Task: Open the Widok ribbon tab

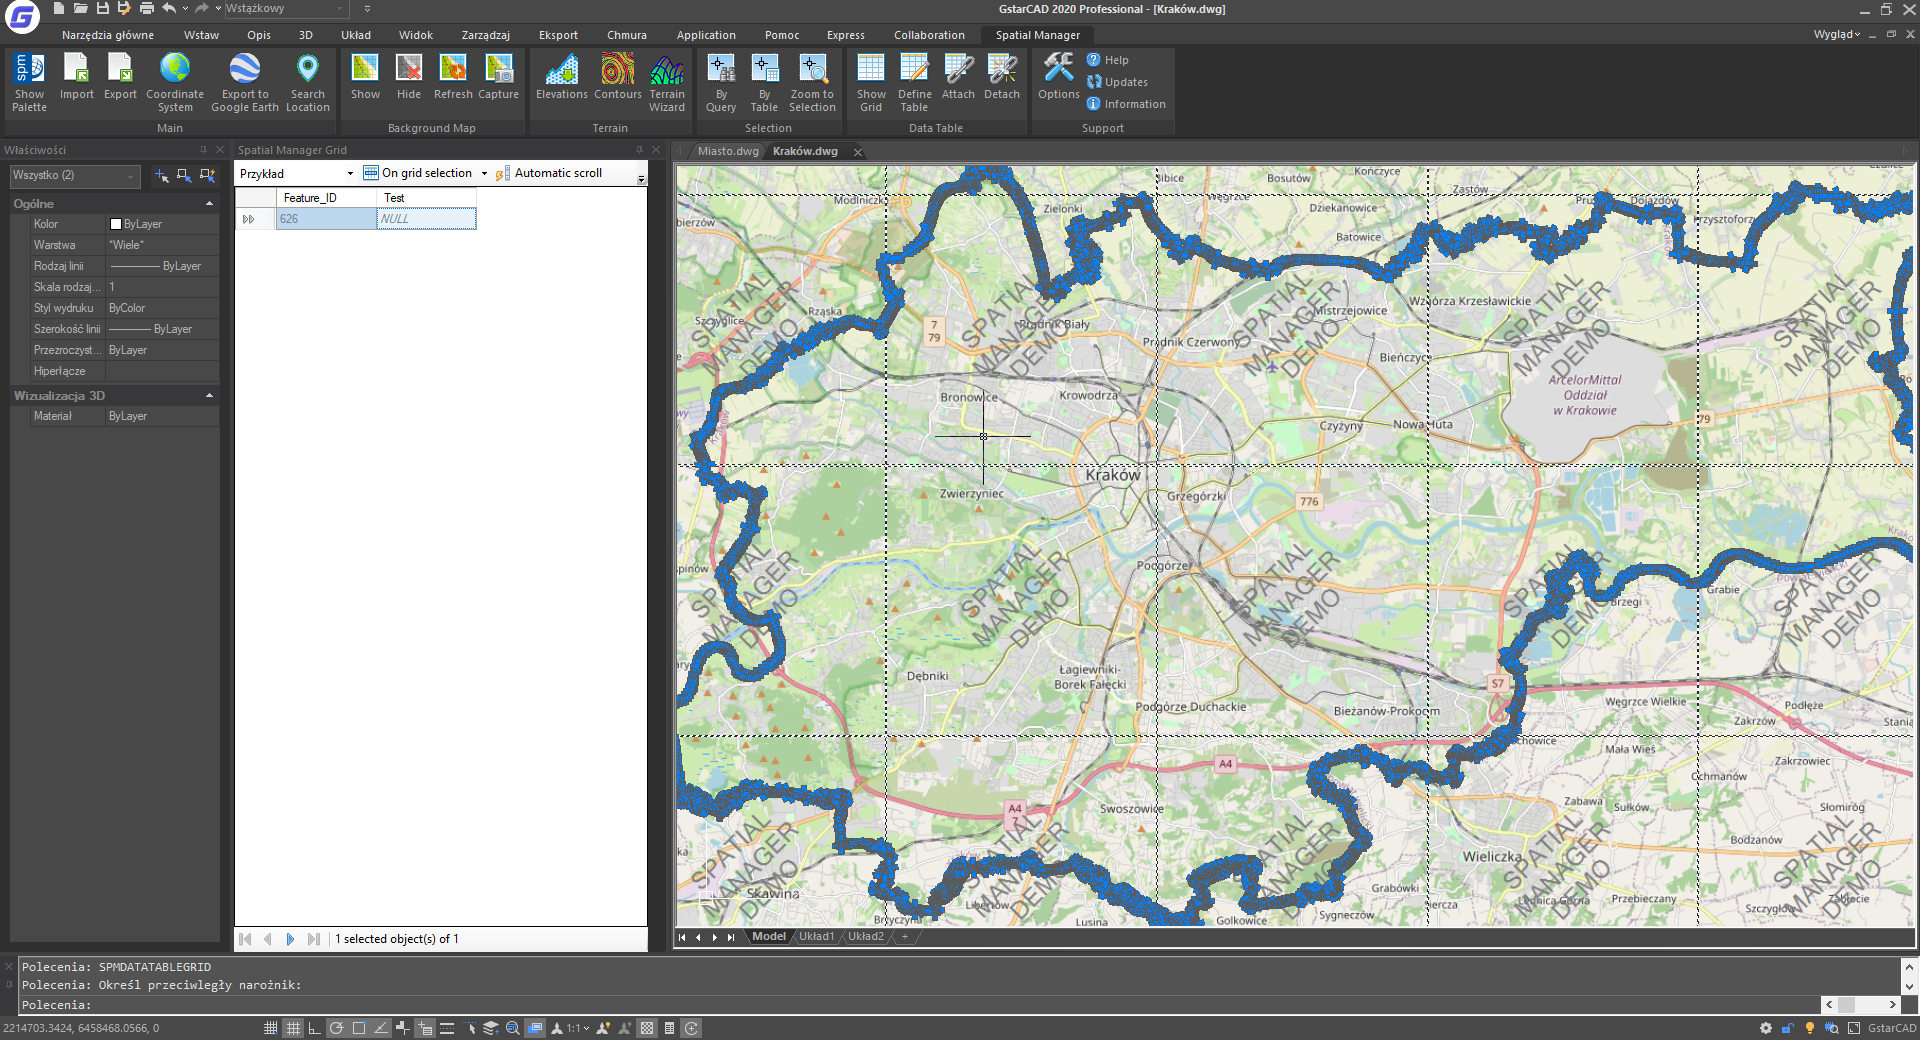Action: click(416, 35)
